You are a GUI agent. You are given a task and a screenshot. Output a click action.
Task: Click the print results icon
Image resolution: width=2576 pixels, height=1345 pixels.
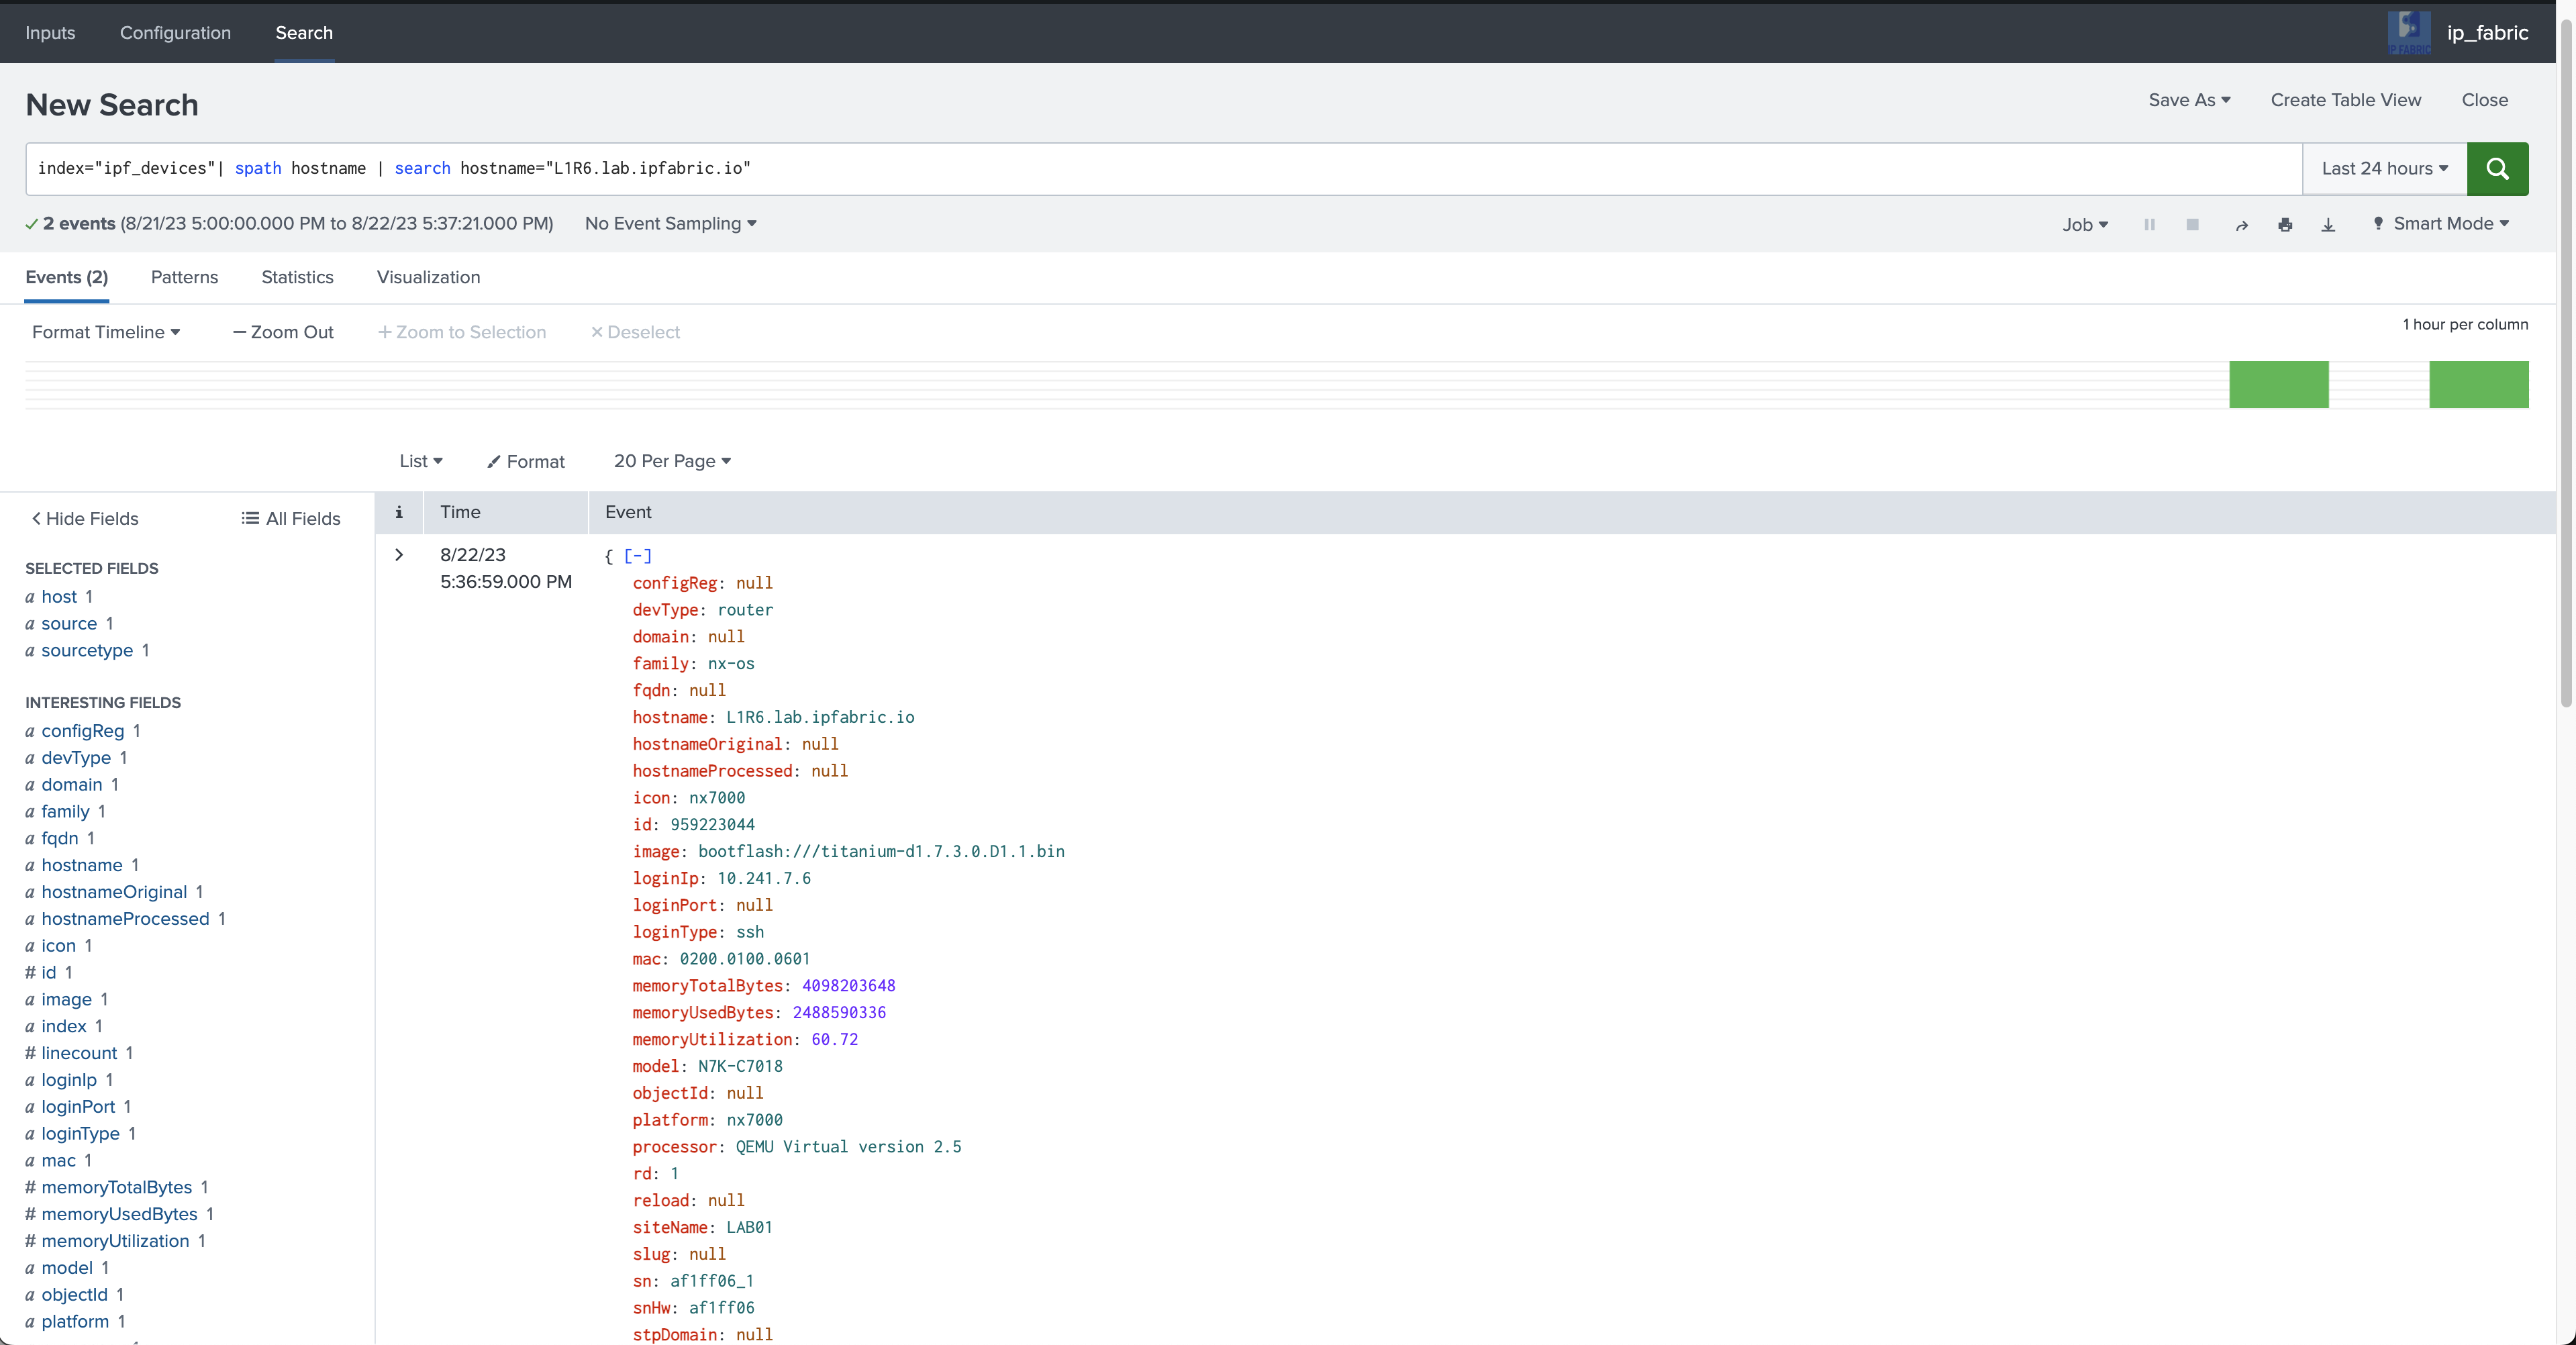2285,224
